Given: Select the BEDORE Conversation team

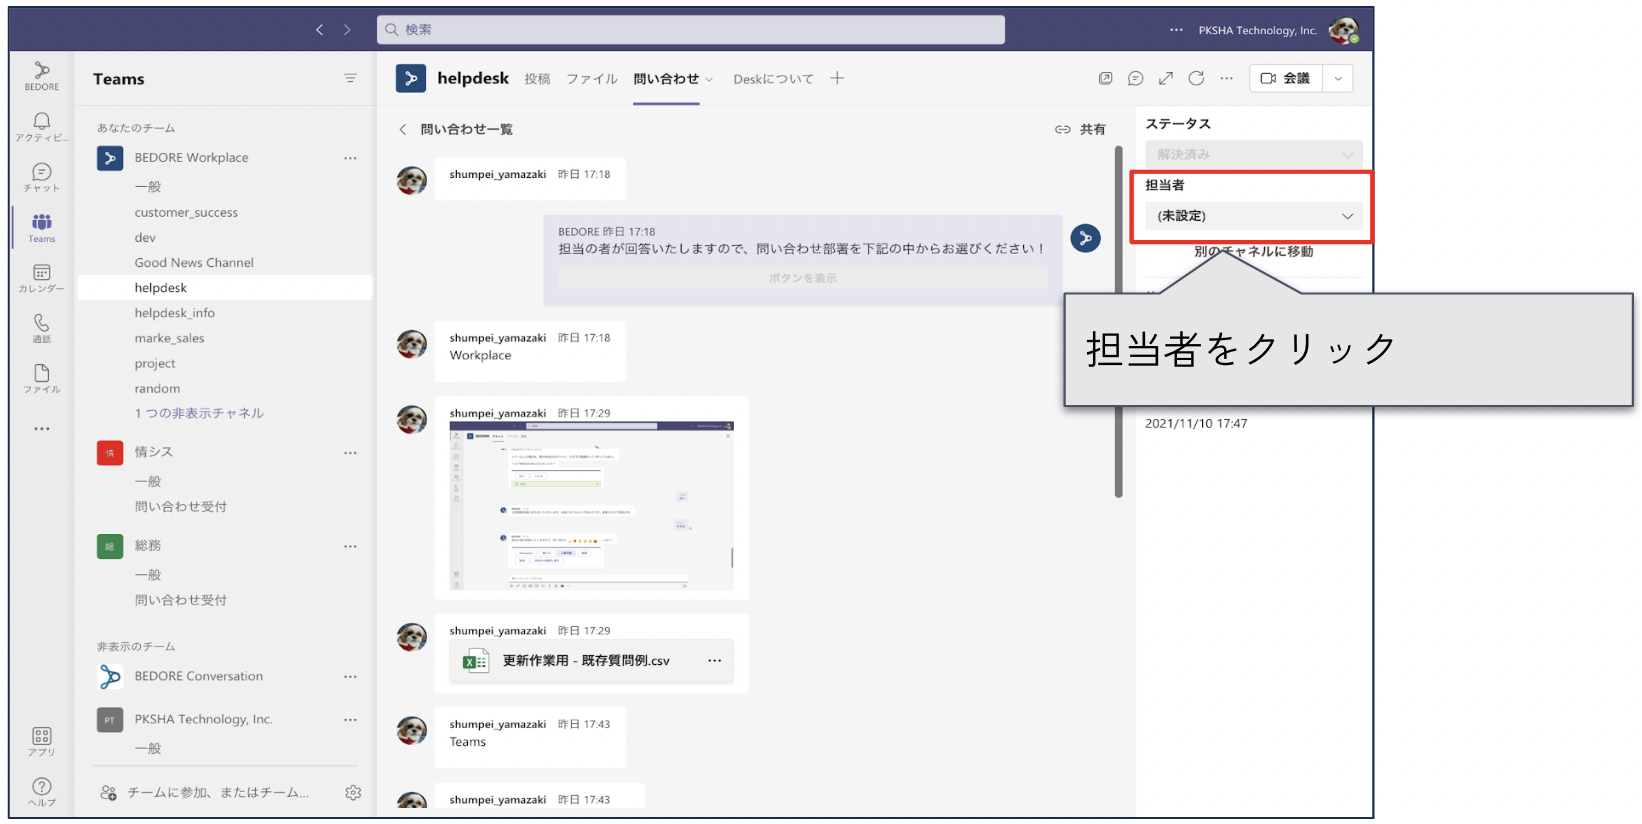Looking at the screenshot, I should click(x=199, y=677).
